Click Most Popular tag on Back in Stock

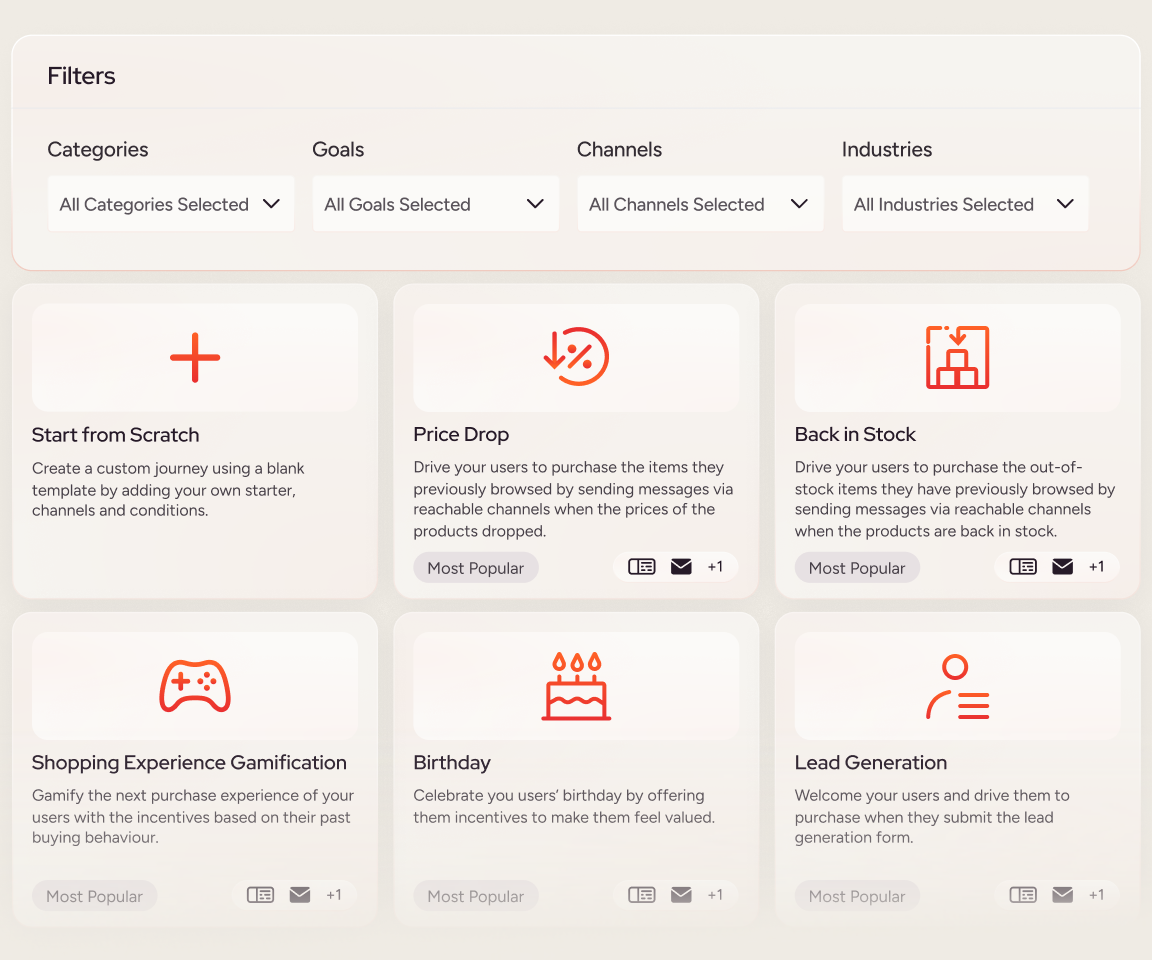tap(857, 568)
